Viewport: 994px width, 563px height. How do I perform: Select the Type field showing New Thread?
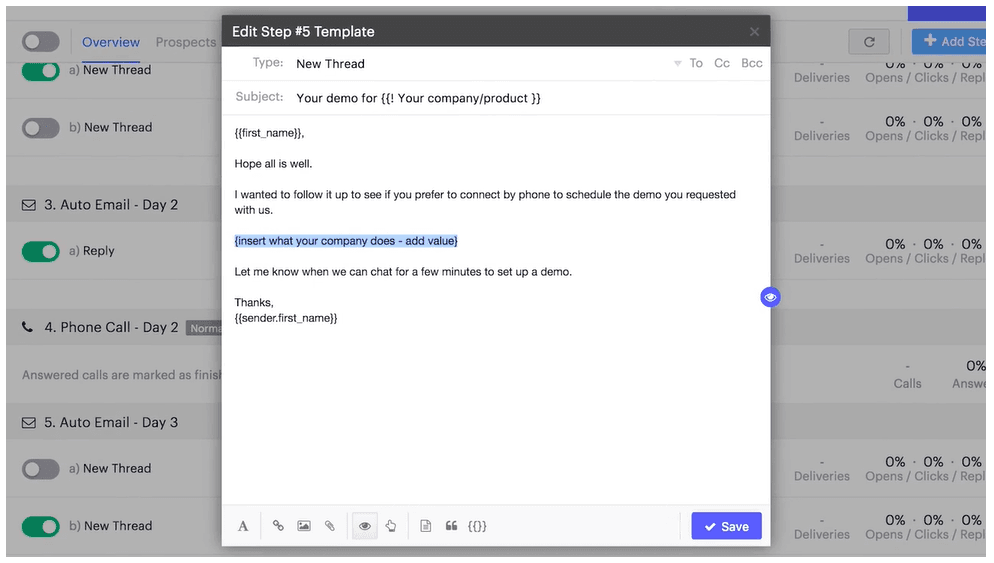(x=330, y=64)
